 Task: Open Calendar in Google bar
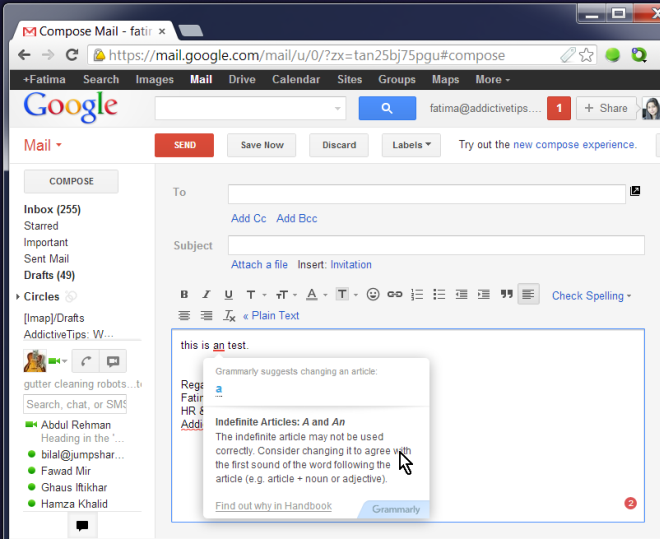click(296, 80)
